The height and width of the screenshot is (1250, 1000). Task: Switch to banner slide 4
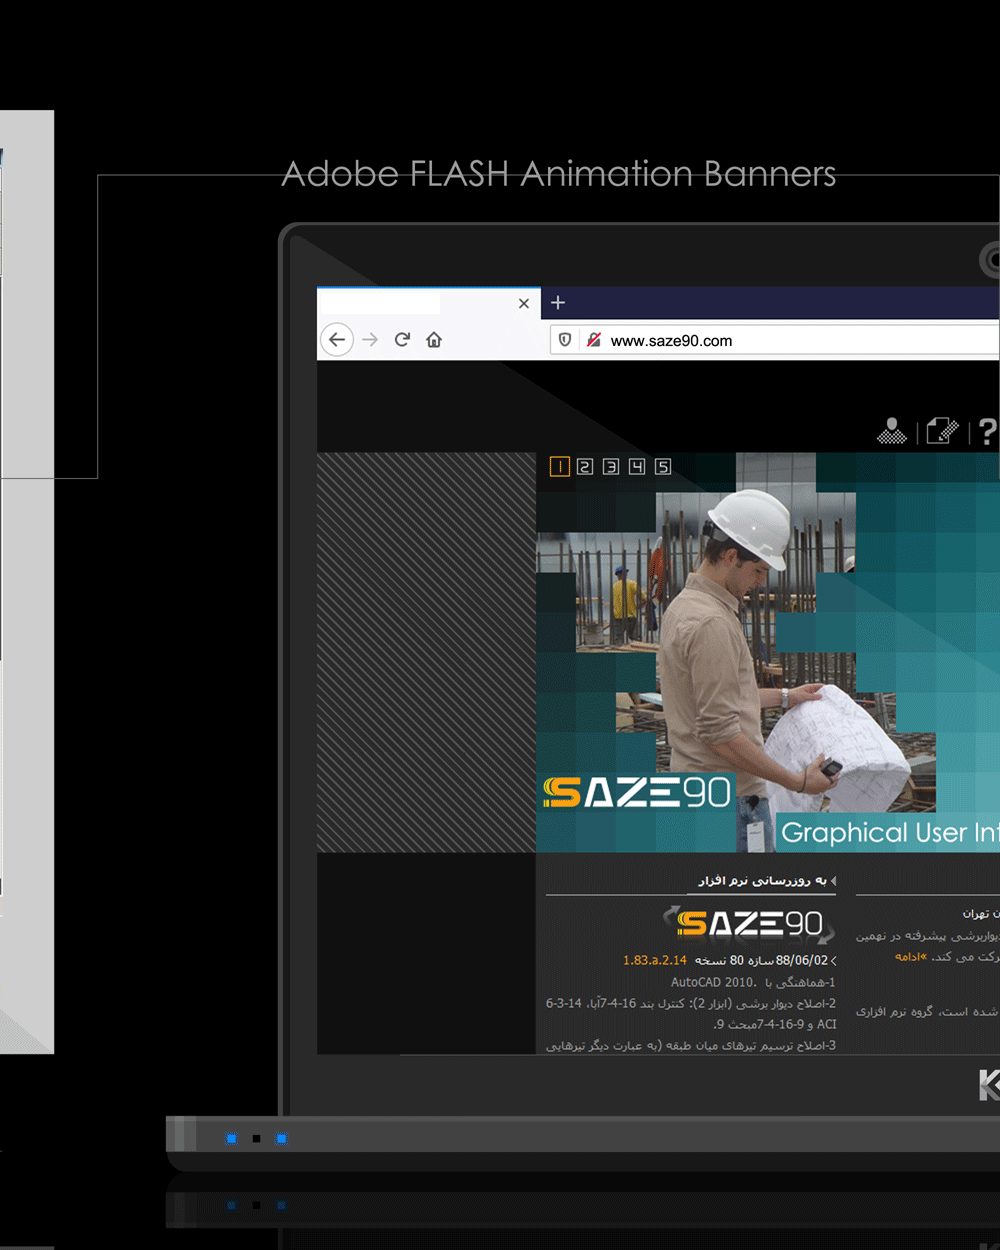pos(637,467)
